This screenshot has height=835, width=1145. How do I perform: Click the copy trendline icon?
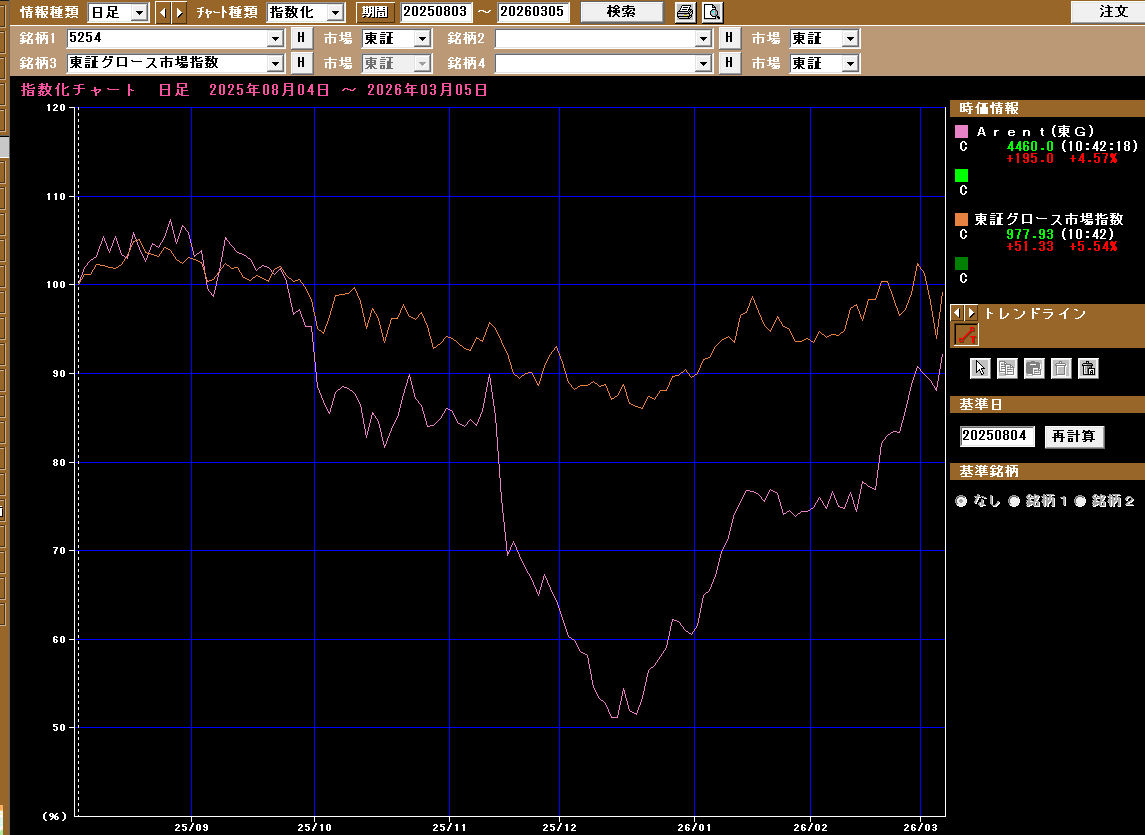pyautogui.click(x=1007, y=368)
